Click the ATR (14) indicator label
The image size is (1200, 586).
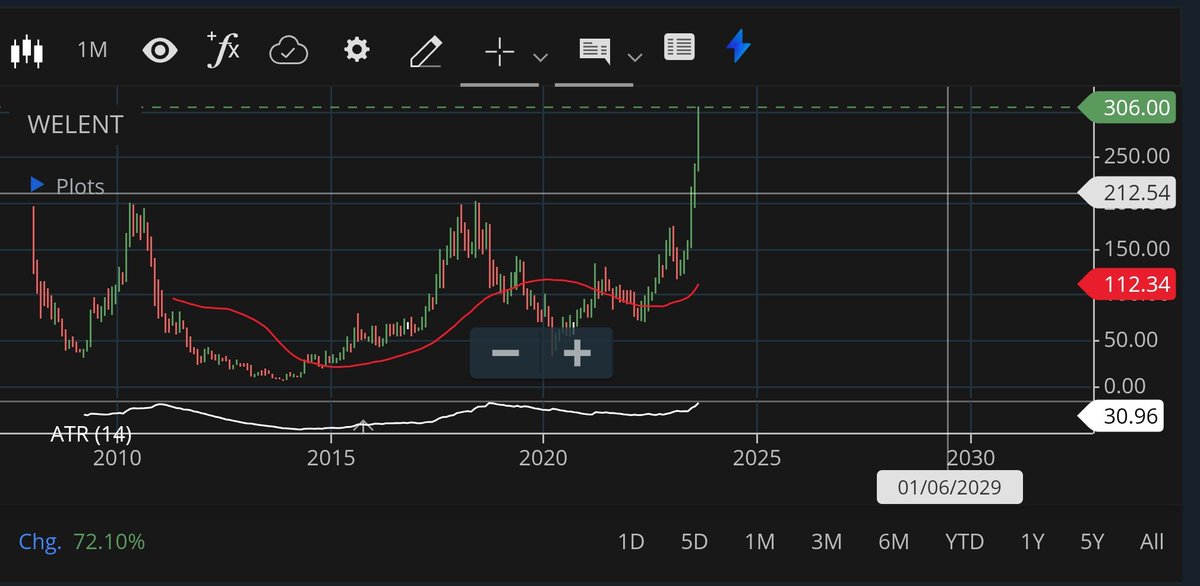tap(91, 434)
